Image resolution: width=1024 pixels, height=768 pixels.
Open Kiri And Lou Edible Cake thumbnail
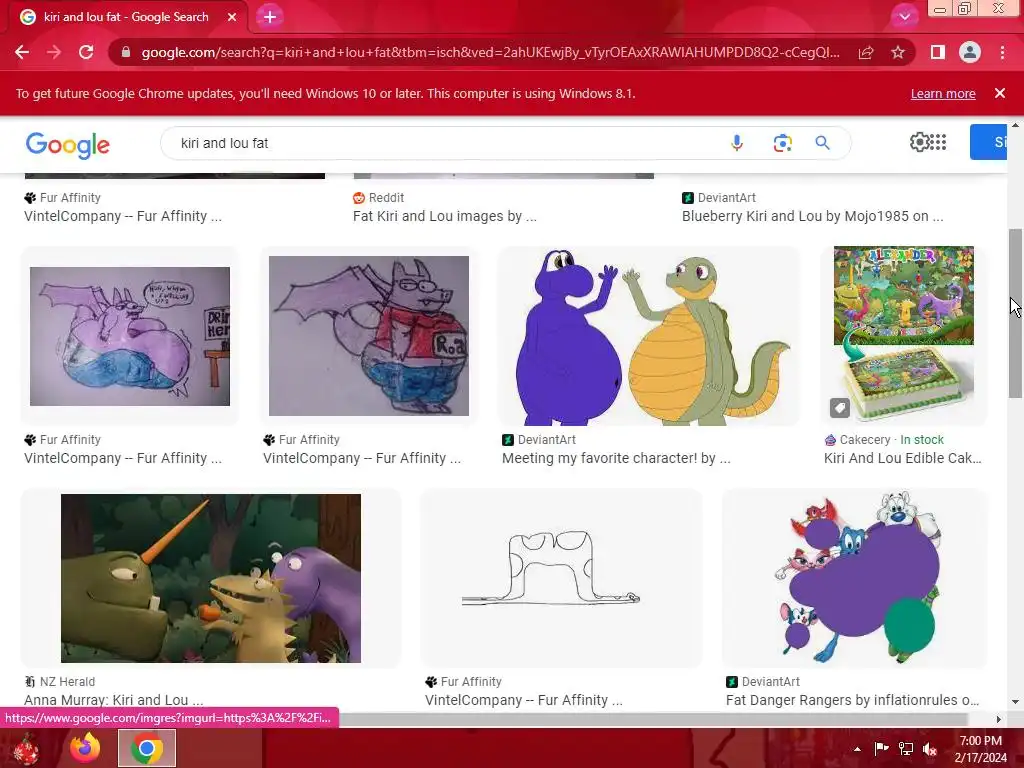[x=904, y=336]
